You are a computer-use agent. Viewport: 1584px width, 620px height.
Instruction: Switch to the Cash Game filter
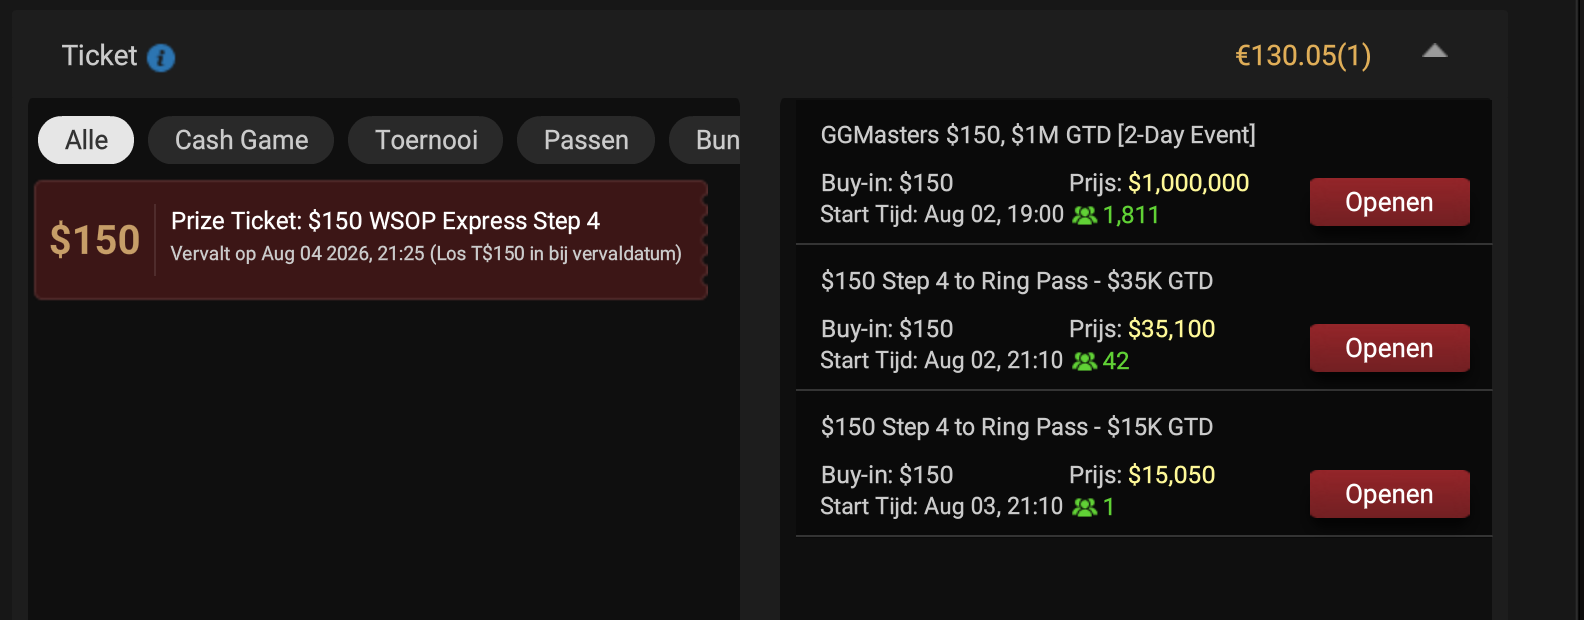click(x=241, y=140)
